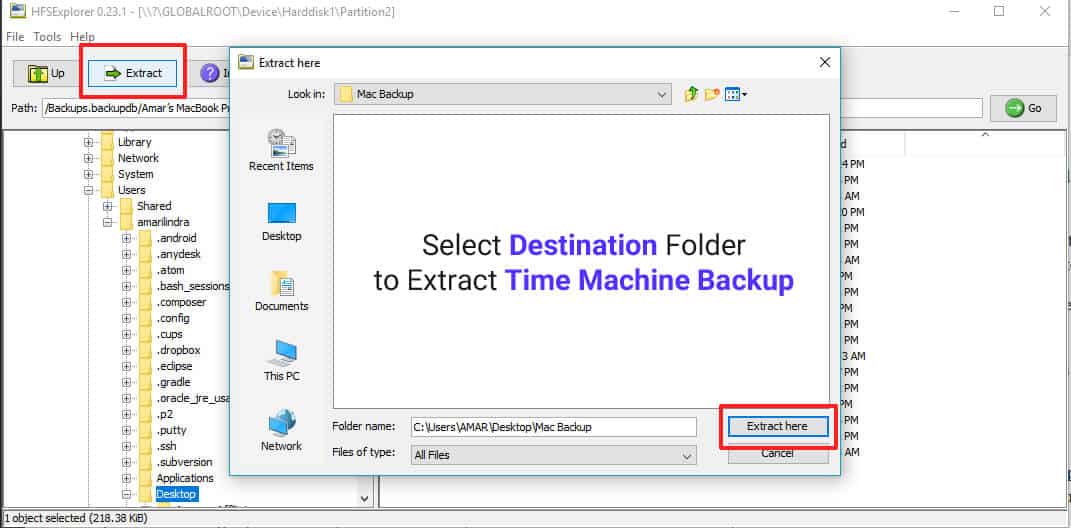
Task: Collapse the amarlindra tree node
Action: click(x=107, y=222)
